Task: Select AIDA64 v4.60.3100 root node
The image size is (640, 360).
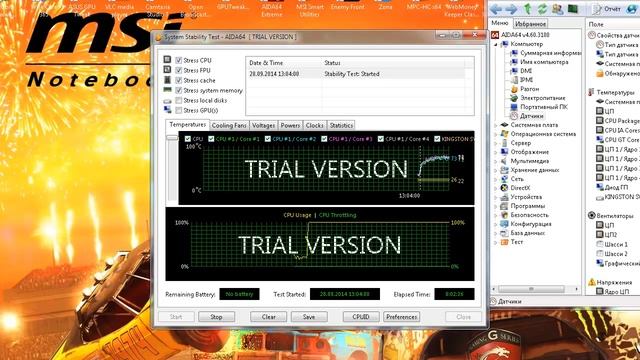Action: [525, 35]
